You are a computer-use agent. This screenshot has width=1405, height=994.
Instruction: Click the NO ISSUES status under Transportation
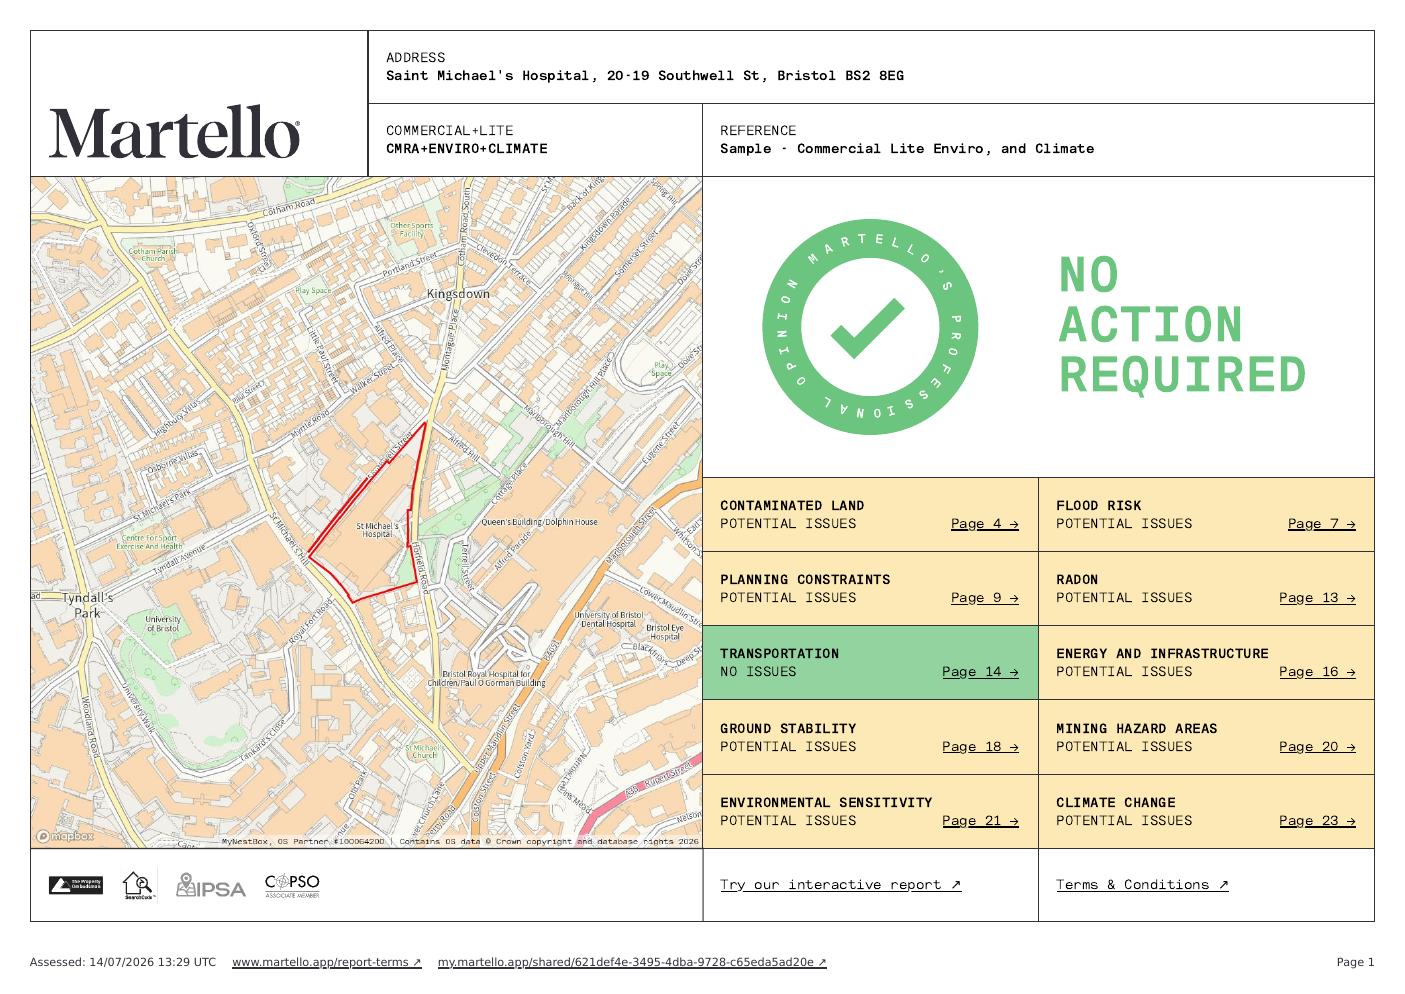point(758,672)
